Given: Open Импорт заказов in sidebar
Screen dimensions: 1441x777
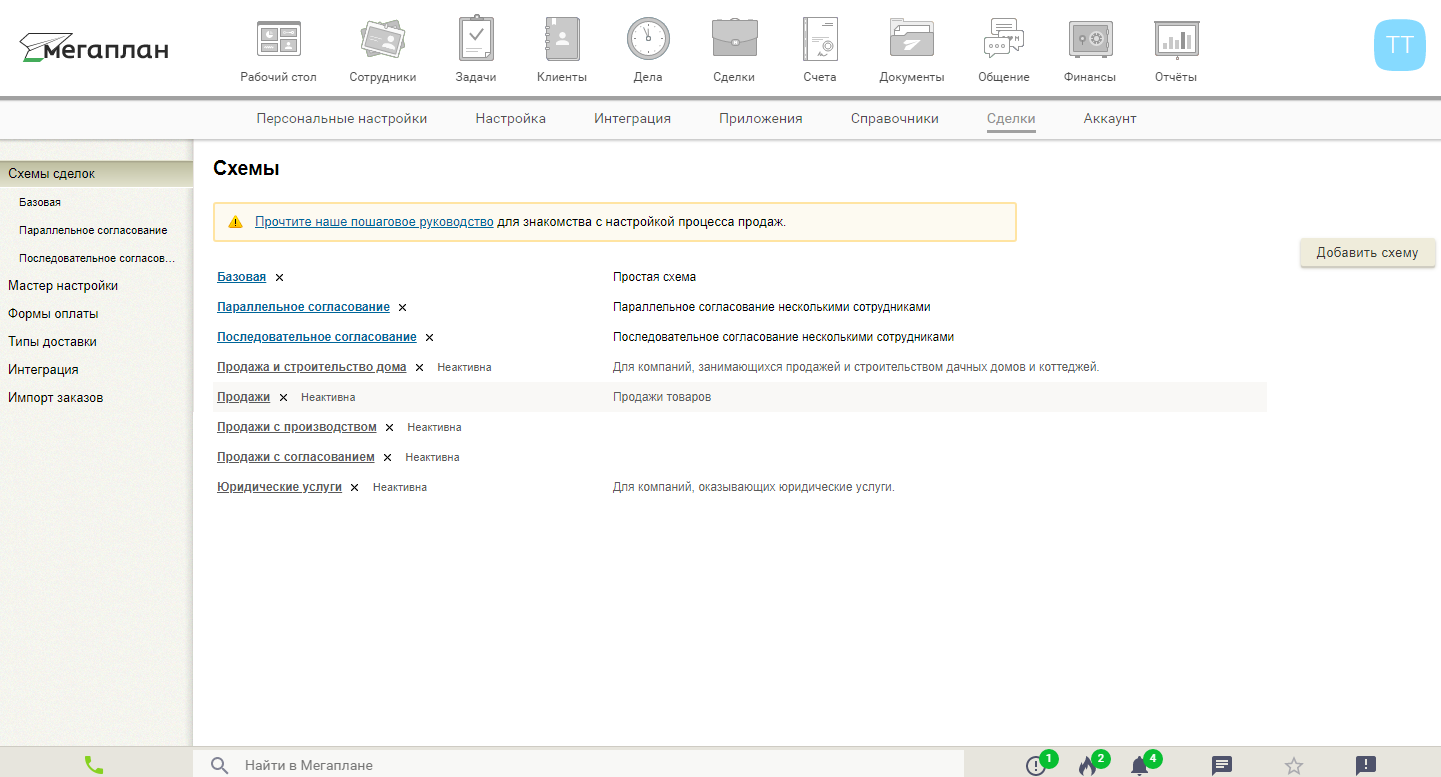Looking at the screenshot, I should point(55,397).
